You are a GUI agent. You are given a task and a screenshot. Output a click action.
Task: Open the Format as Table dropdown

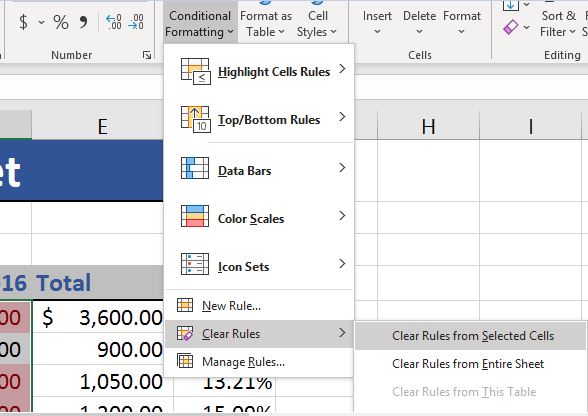266,23
